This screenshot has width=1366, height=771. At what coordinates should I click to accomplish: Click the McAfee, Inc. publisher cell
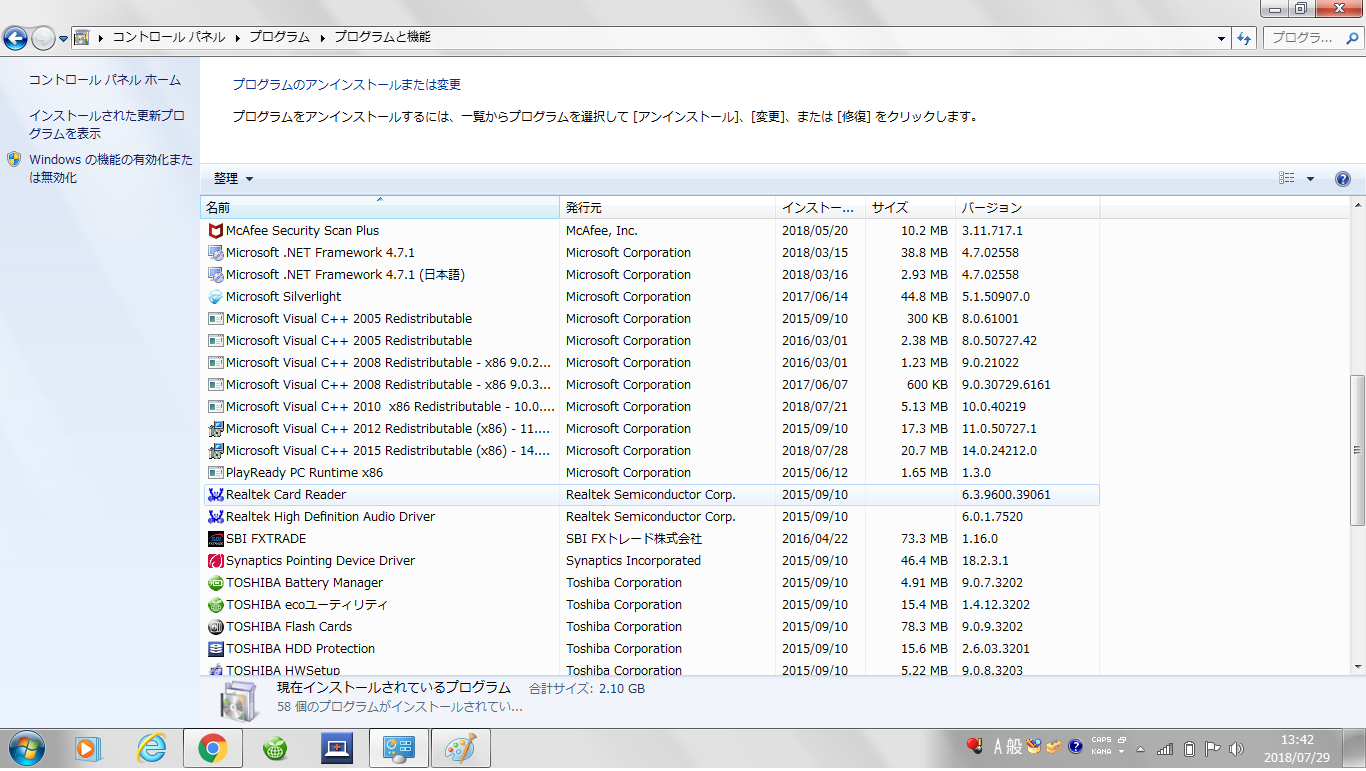pos(601,231)
